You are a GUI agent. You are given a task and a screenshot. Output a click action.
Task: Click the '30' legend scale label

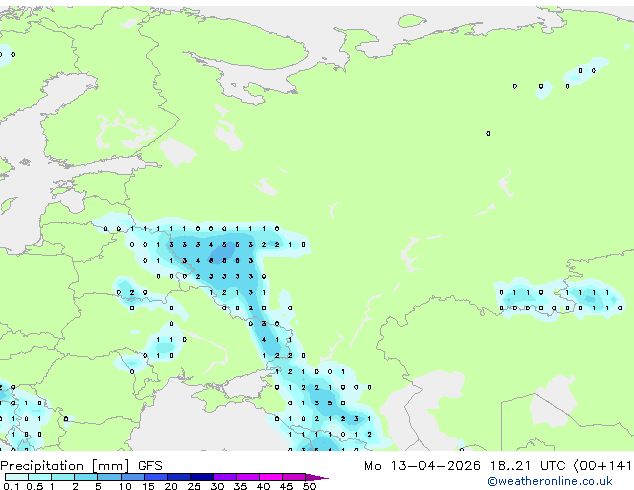tap(217, 486)
